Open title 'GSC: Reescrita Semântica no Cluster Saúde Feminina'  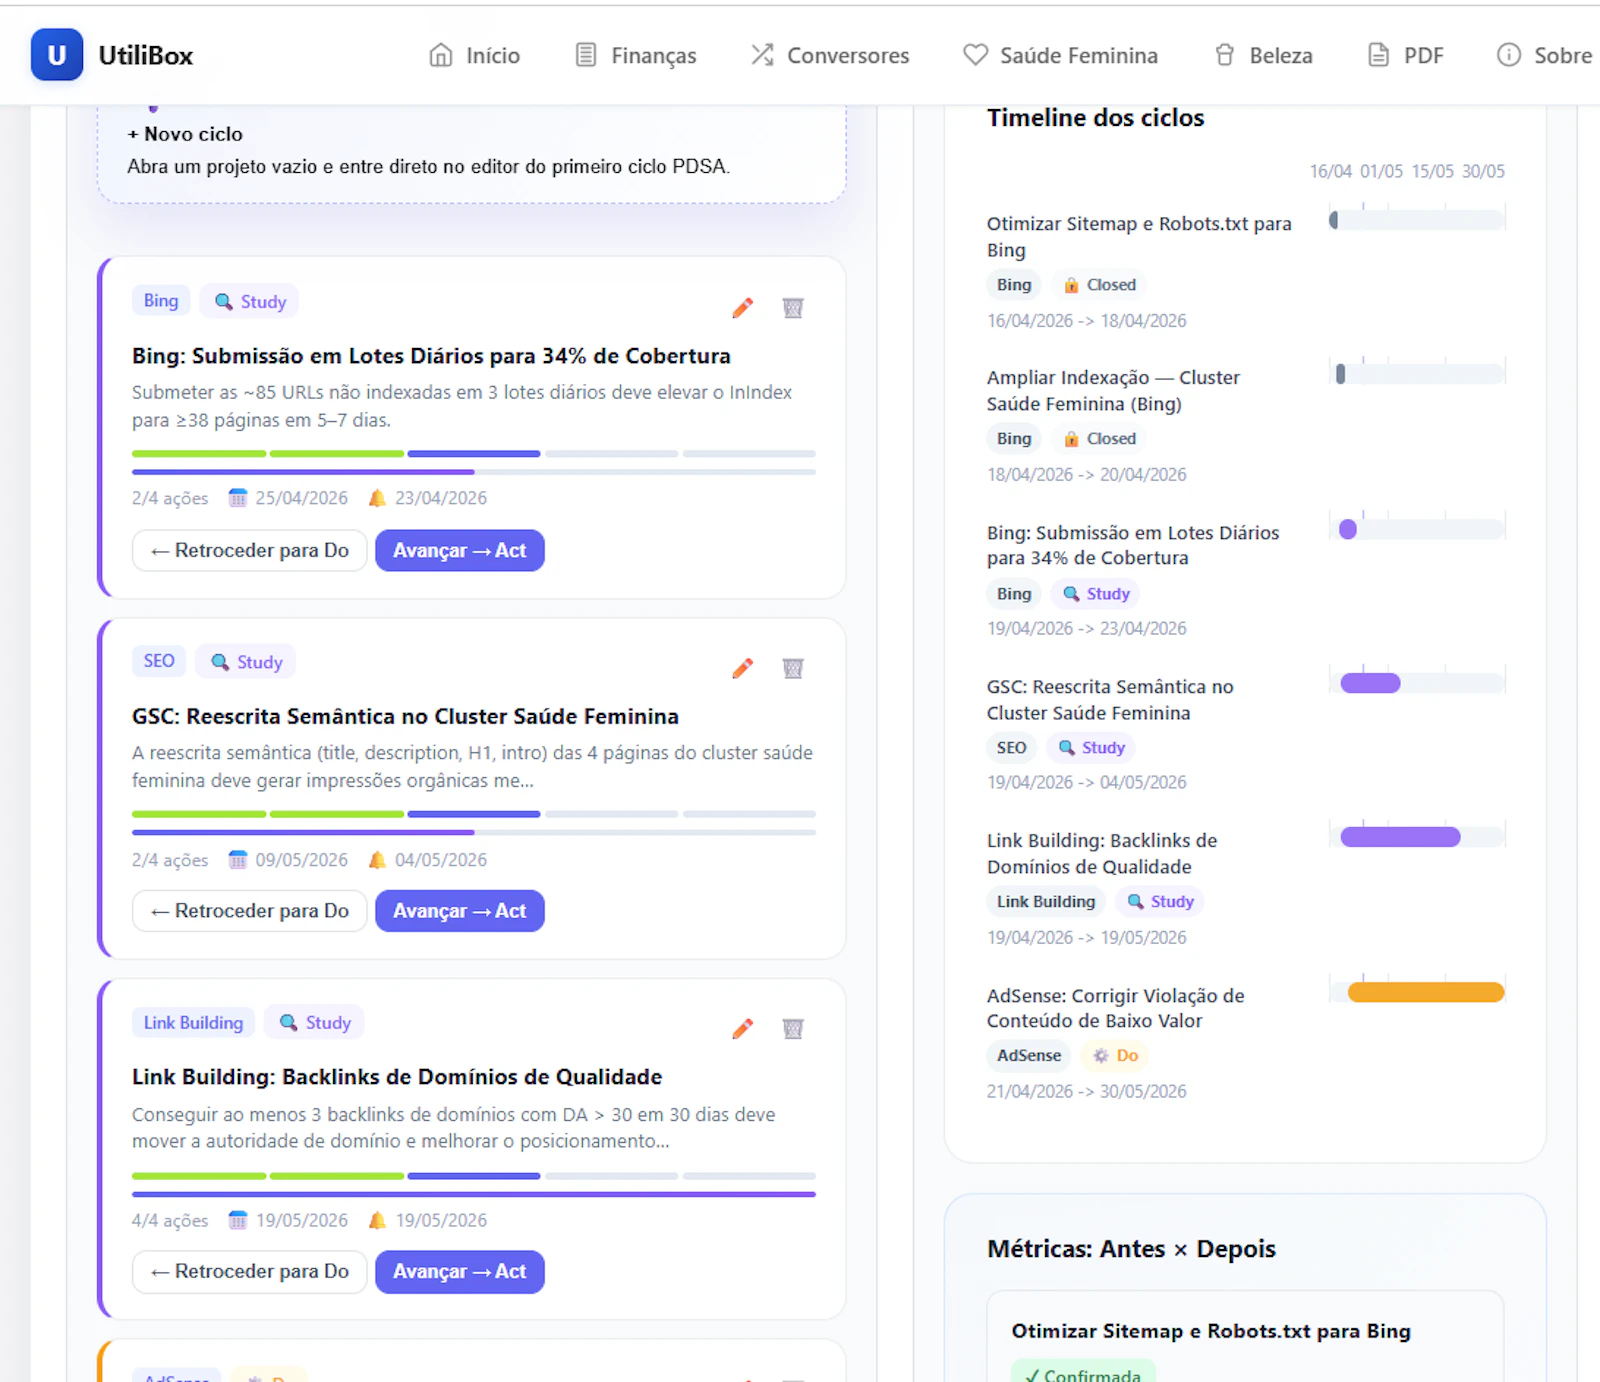(405, 716)
